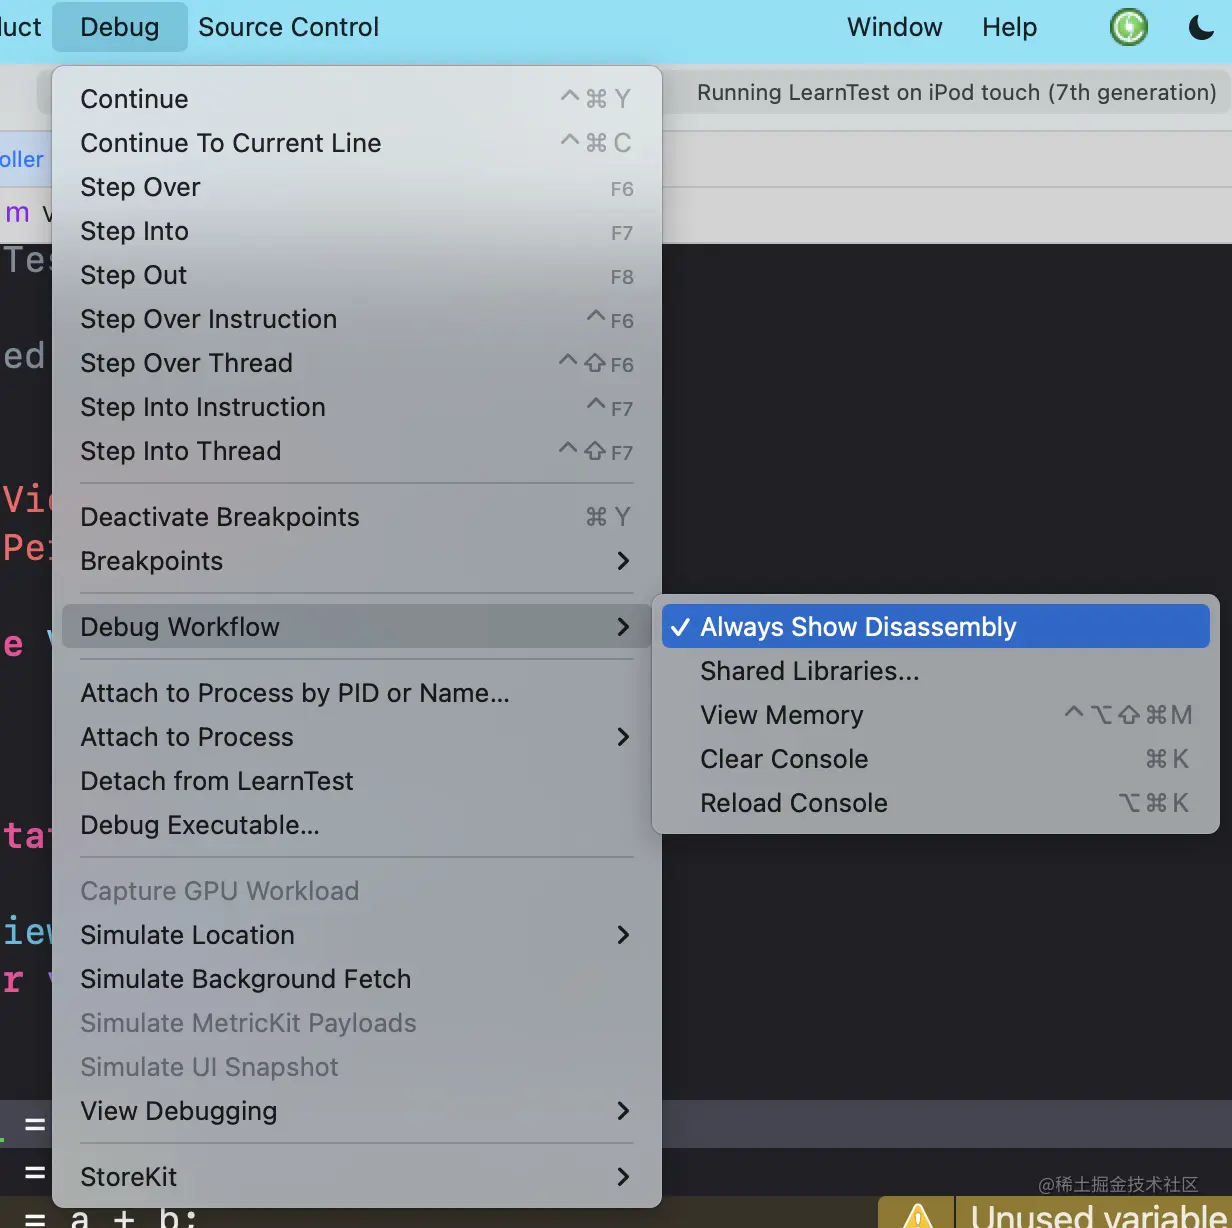This screenshot has width=1232, height=1228.
Task: Click the yellow warning triangle icon
Action: [917, 1215]
